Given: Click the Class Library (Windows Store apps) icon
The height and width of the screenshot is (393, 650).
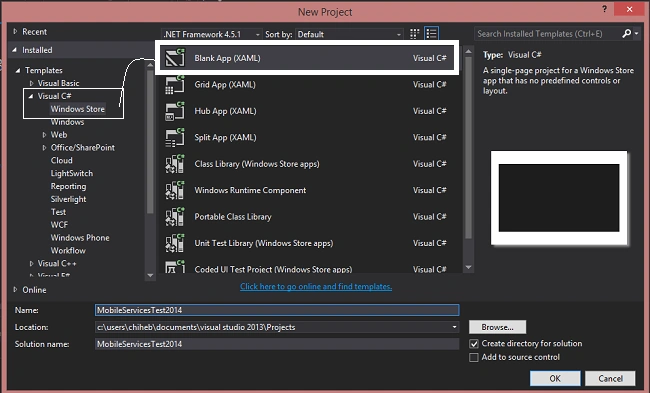Looking at the screenshot, I should pyautogui.click(x=175, y=164).
